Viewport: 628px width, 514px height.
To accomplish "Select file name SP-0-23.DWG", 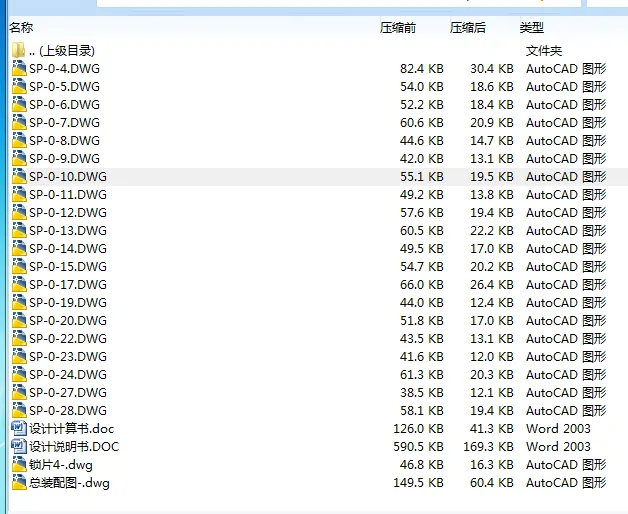I will click(68, 357).
